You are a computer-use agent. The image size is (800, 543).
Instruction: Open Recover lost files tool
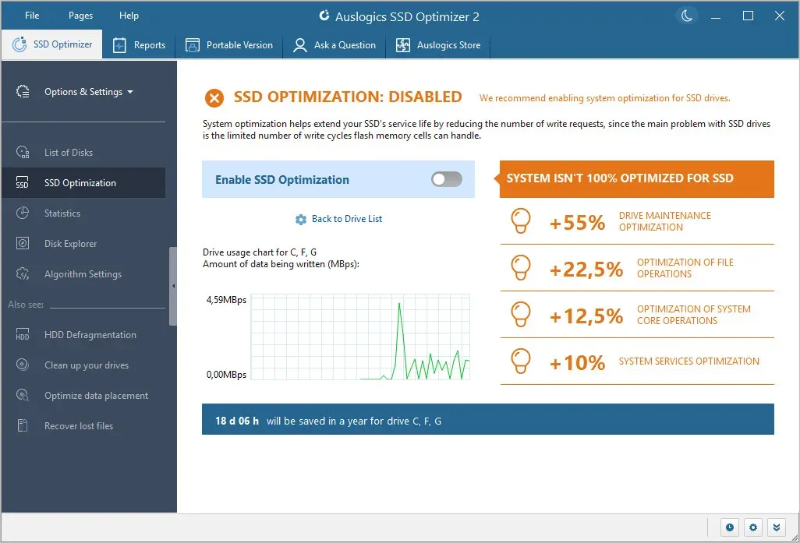pos(78,426)
